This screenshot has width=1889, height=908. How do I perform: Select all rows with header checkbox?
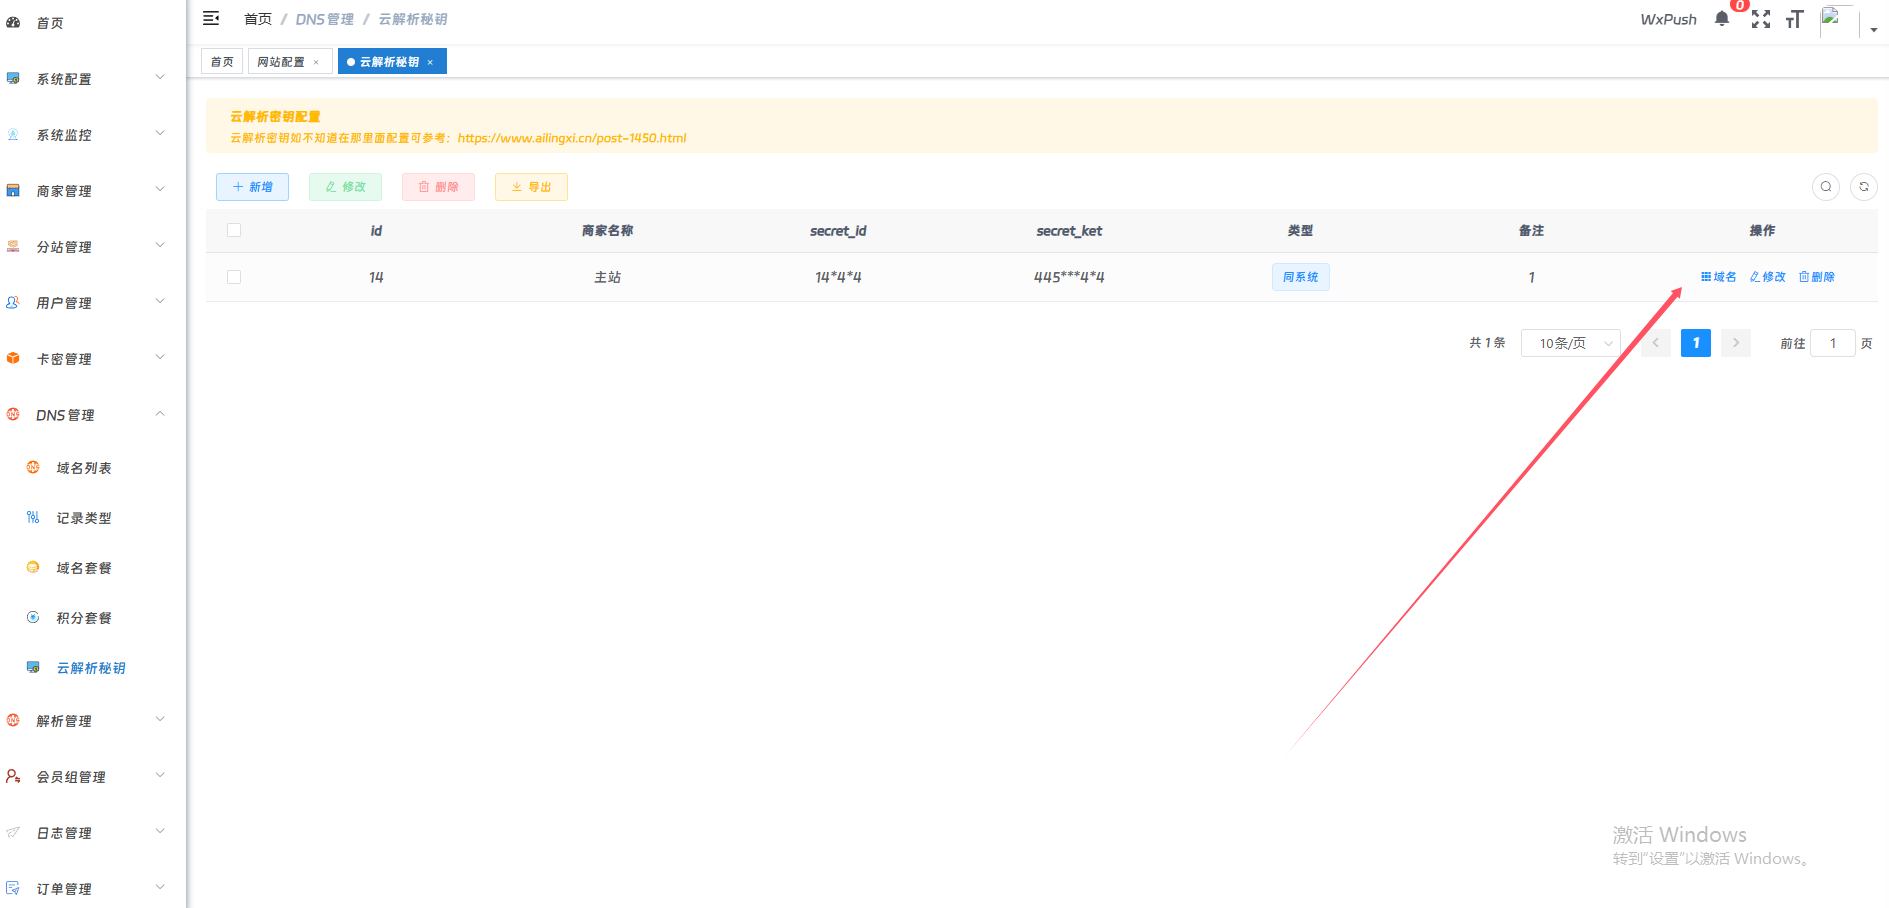pyautogui.click(x=234, y=230)
